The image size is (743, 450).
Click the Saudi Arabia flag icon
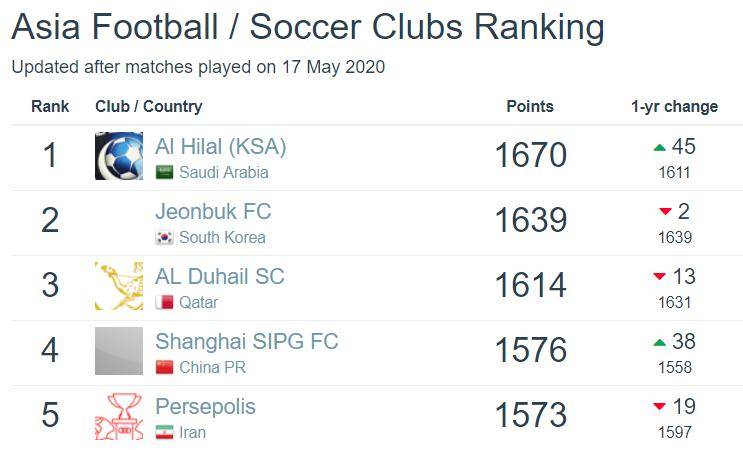coord(164,172)
